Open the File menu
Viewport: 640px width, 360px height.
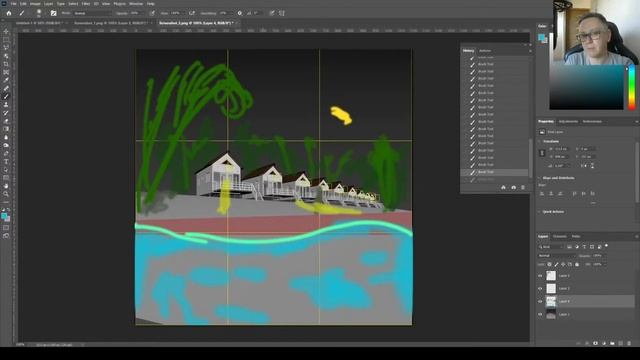(x=14, y=4)
